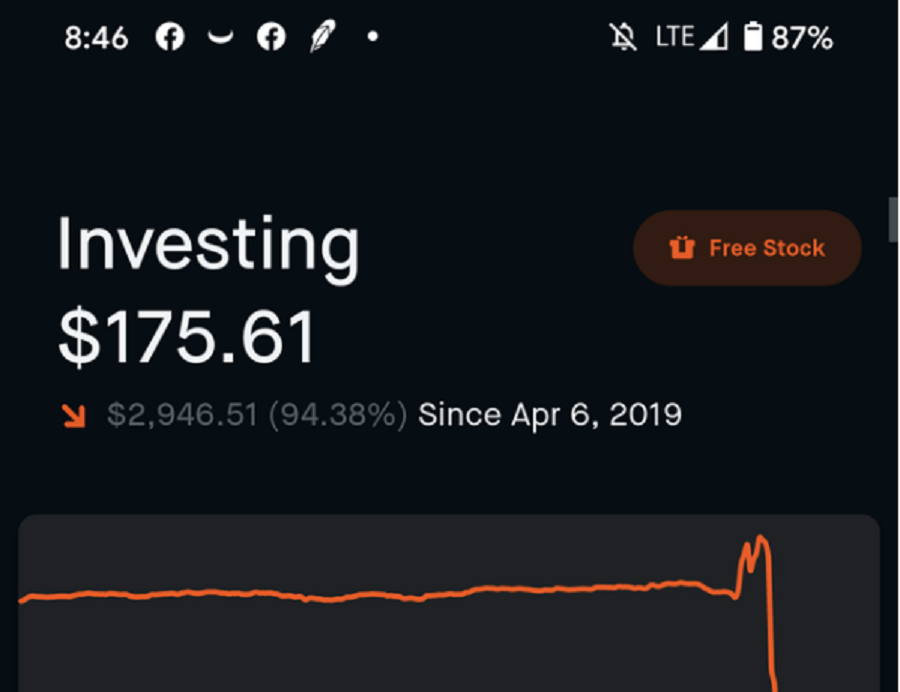Click the battery icon in status bar
Image resolution: width=900 pixels, height=692 pixels.
[753, 38]
